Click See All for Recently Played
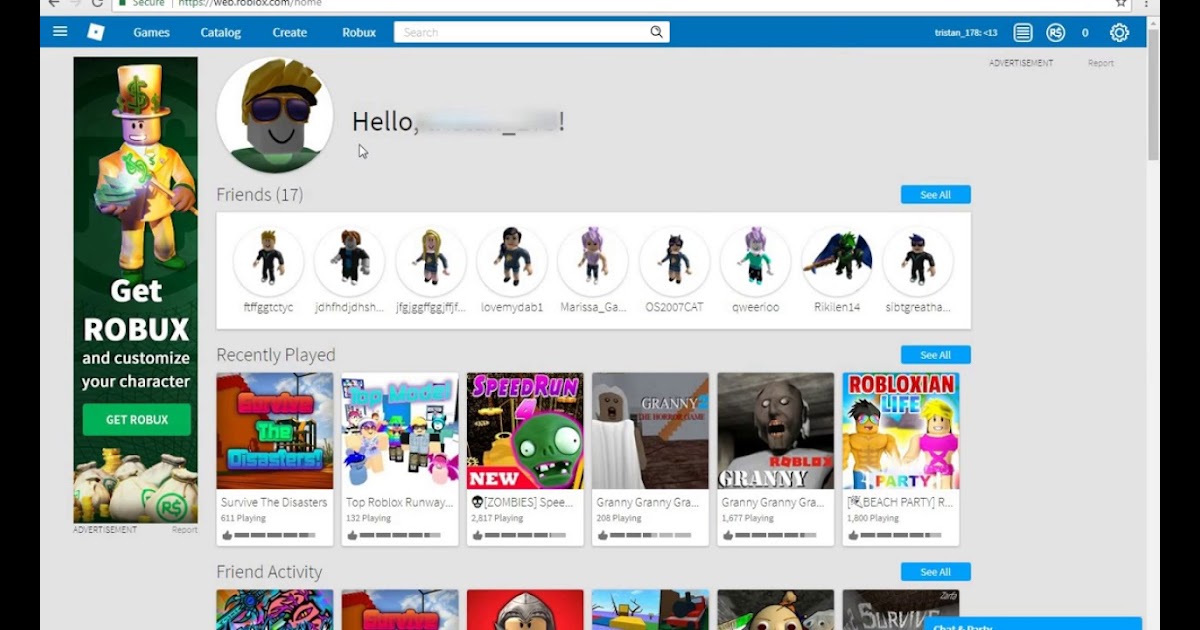The image size is (1200, 630). pos(935,355)
